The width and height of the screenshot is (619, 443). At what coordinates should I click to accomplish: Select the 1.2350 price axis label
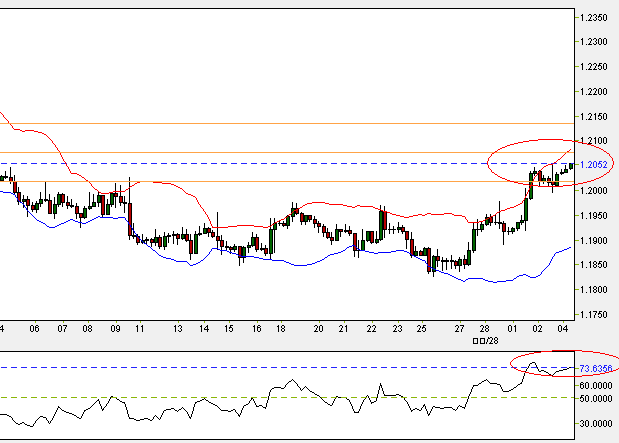tap(594, 18)
